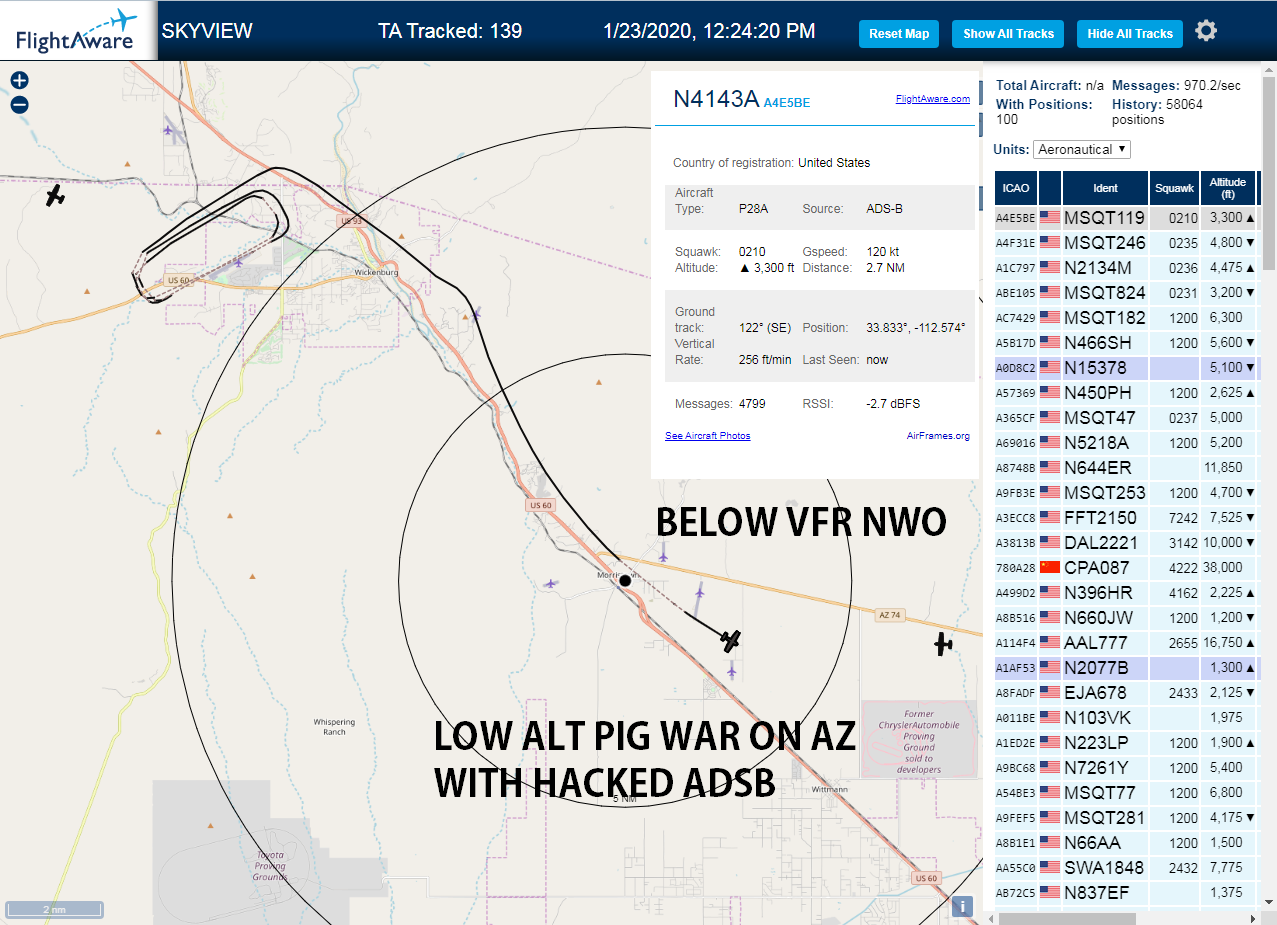Screen dimensions: 1277x925
Task: Select the N396HR row
Action: click(1126, 592)
